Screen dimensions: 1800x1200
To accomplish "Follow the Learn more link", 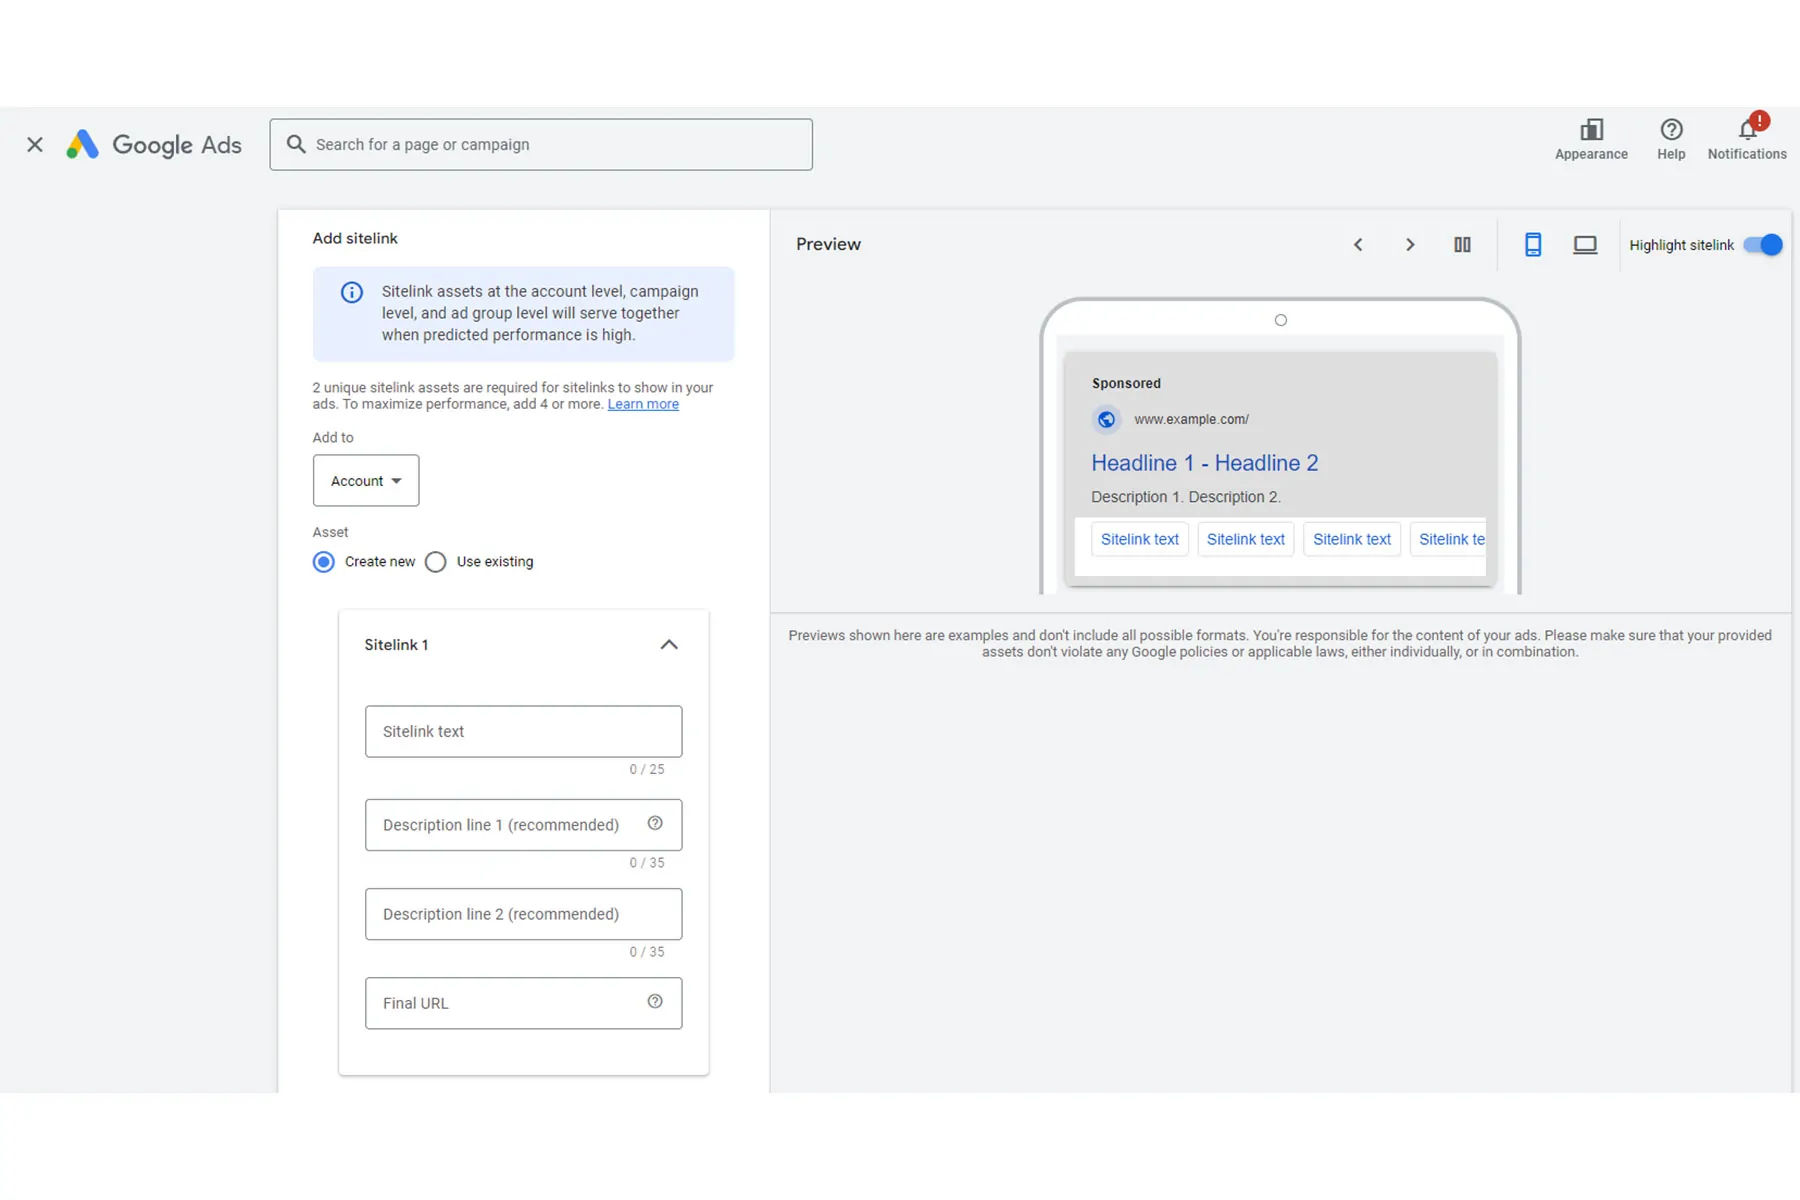I will (x=643, y=404).
